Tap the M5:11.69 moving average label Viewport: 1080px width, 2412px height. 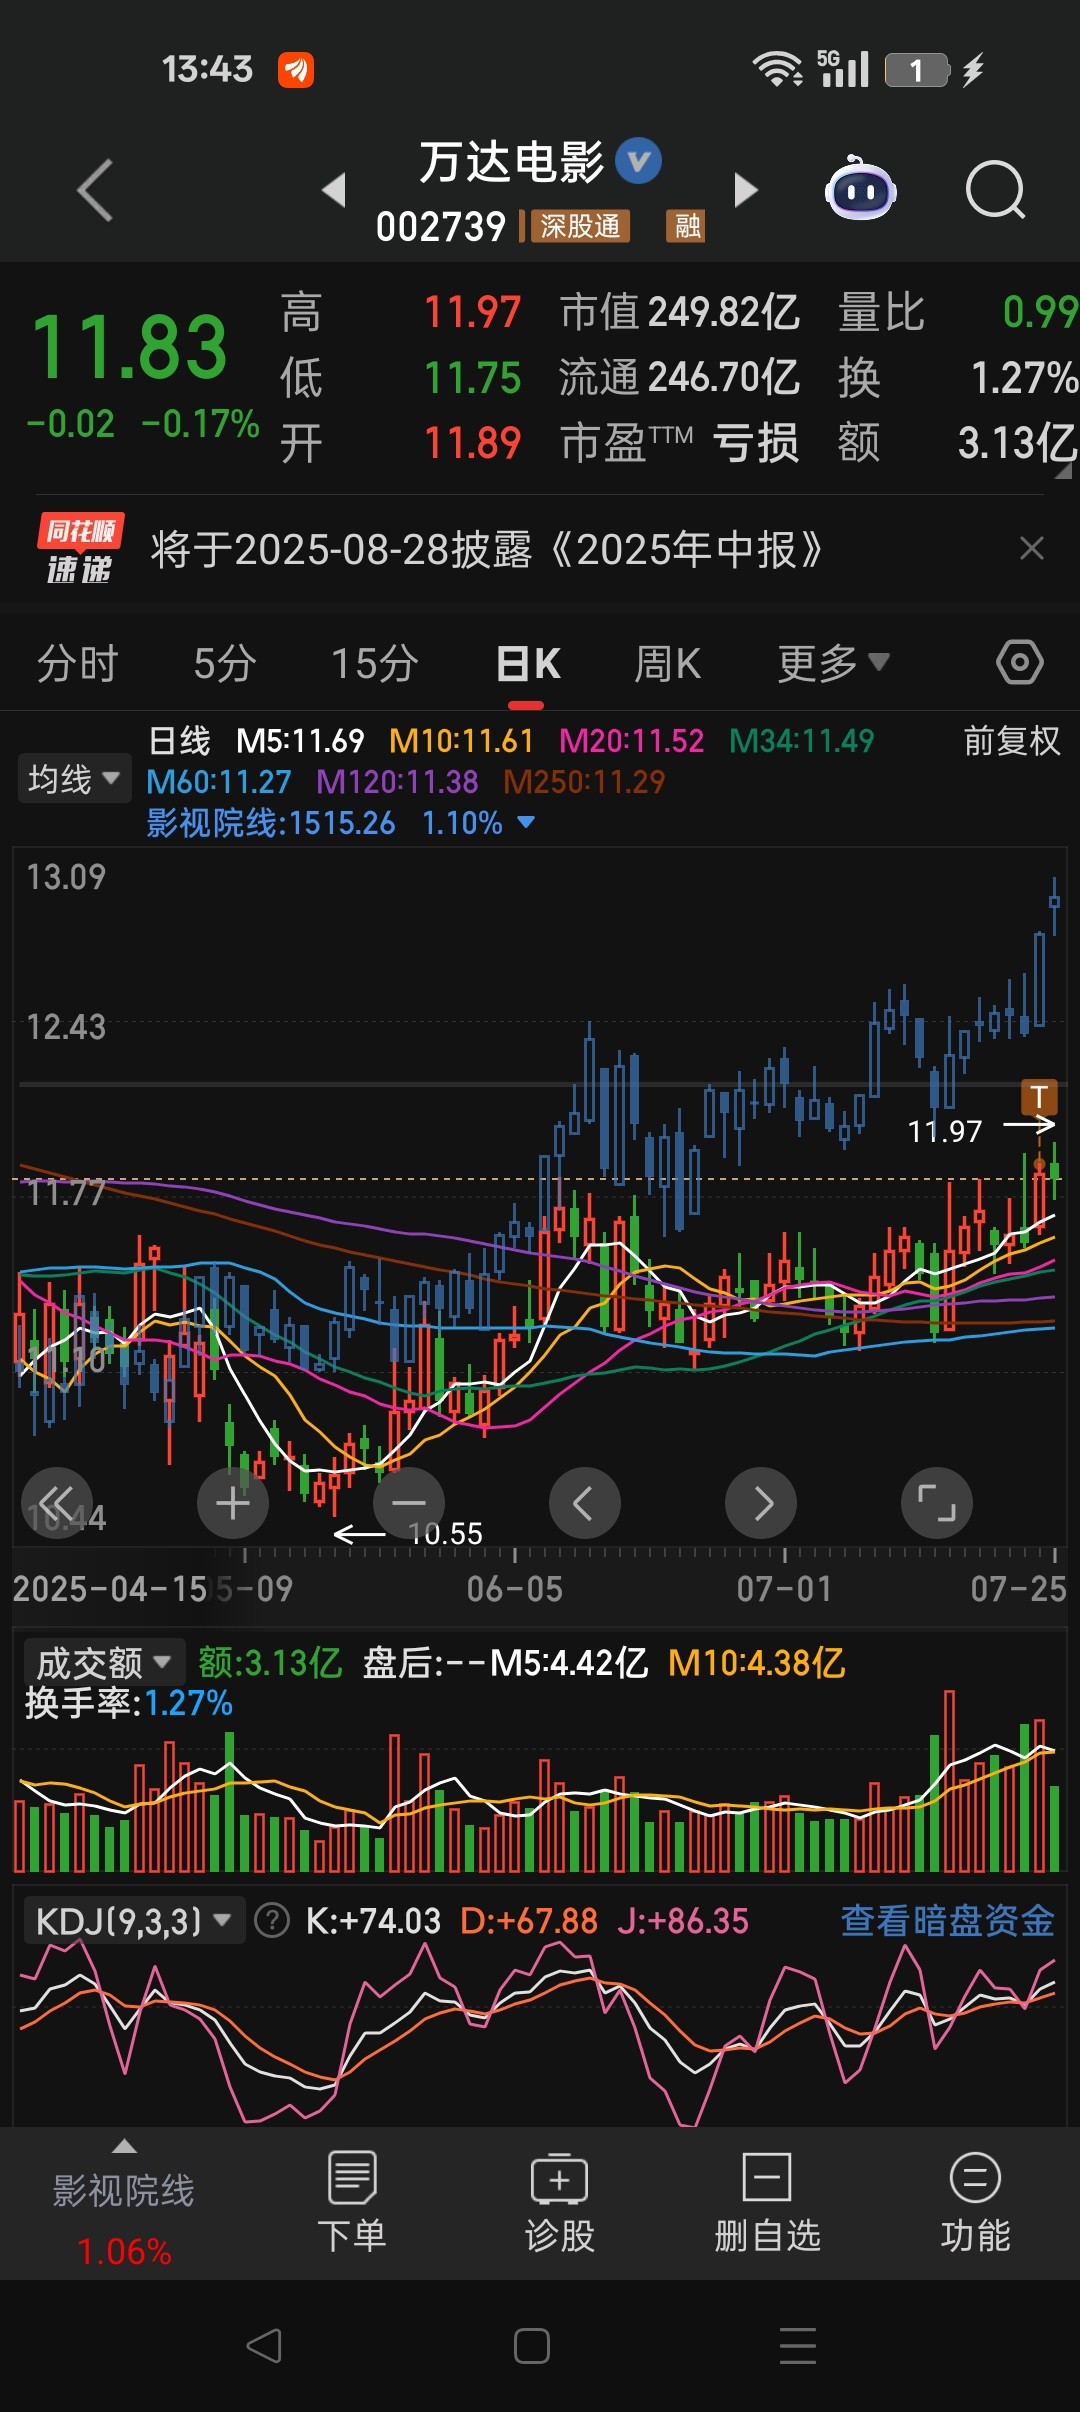point(300,741)
